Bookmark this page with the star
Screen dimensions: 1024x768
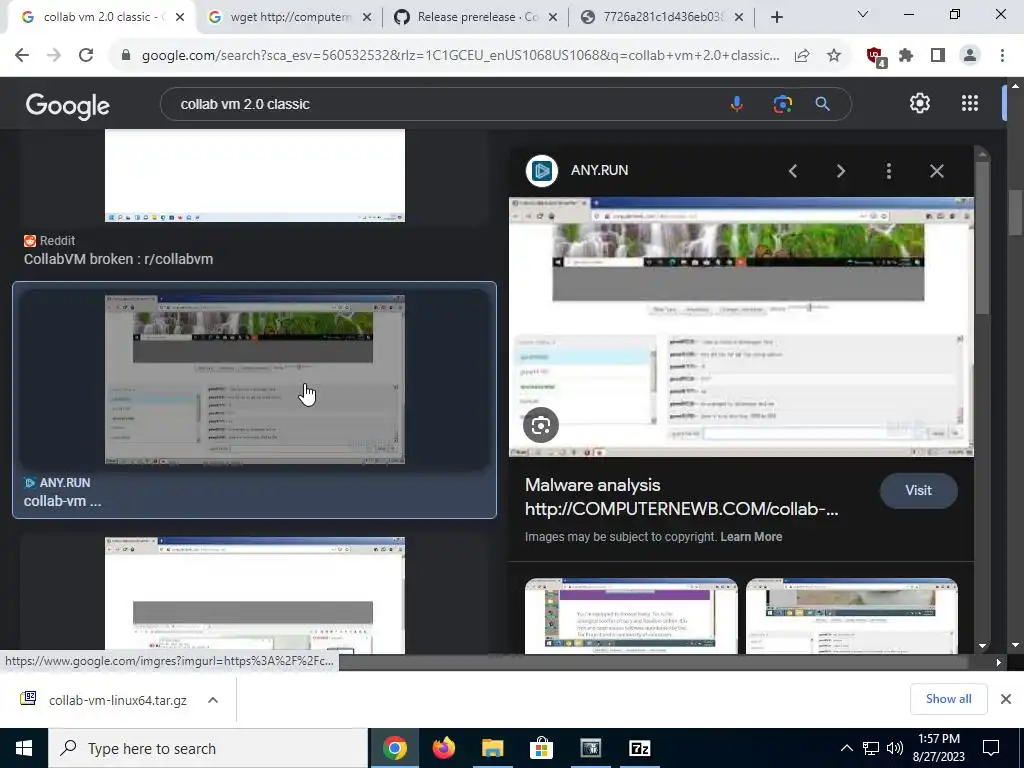834,56
